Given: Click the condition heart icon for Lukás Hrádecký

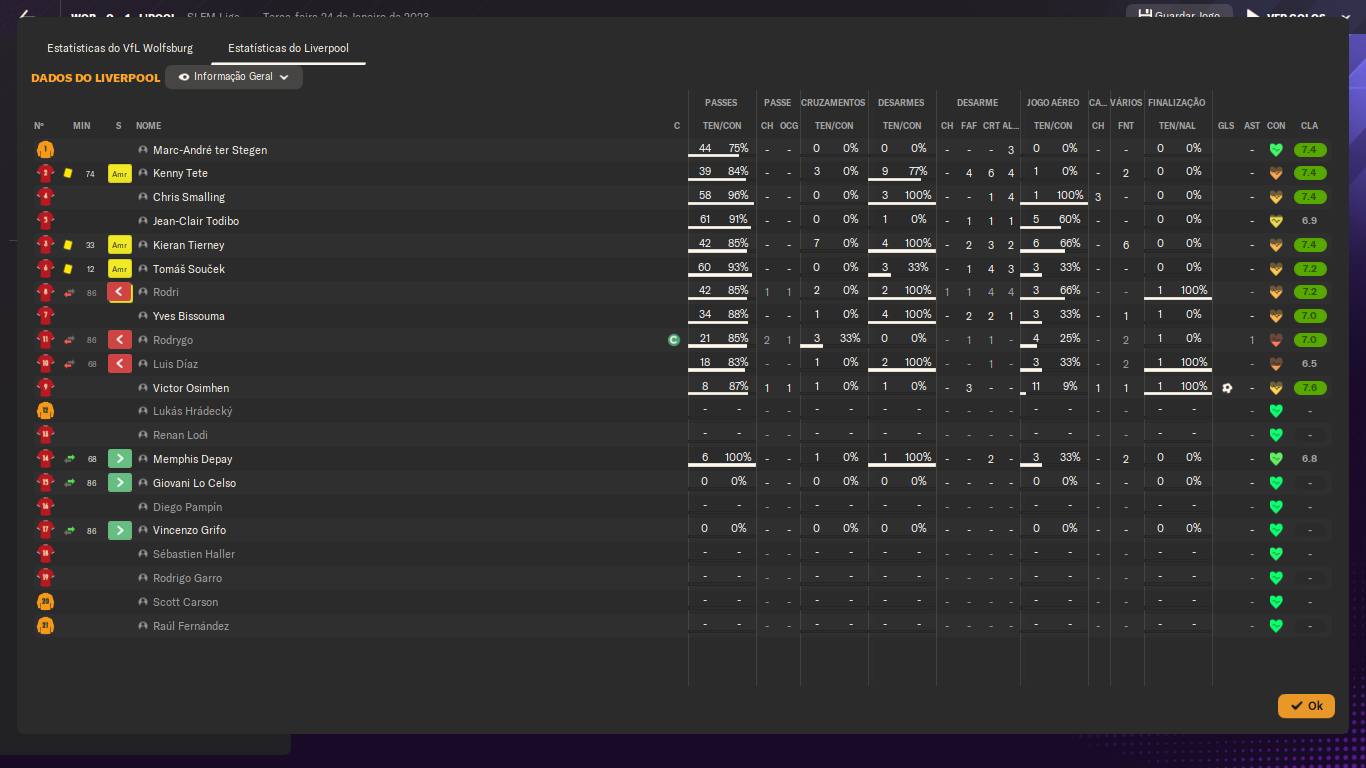Looking at the screenshot, I should click(1276, 411).
